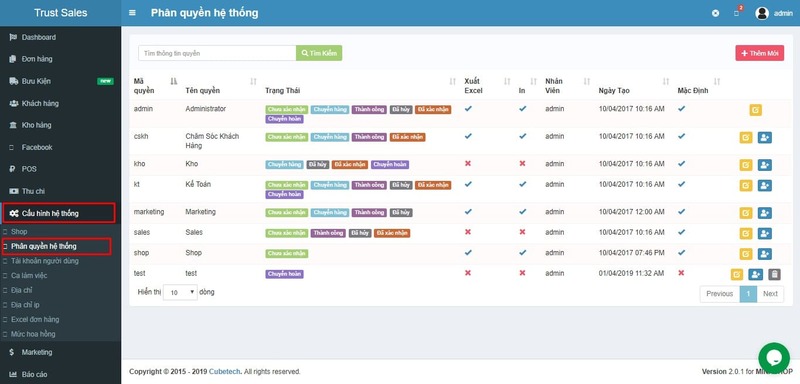Focus the Tìm thông tin quyền search field
The image size is (800, 384).
pyautogui.click(x=217, y=53)
